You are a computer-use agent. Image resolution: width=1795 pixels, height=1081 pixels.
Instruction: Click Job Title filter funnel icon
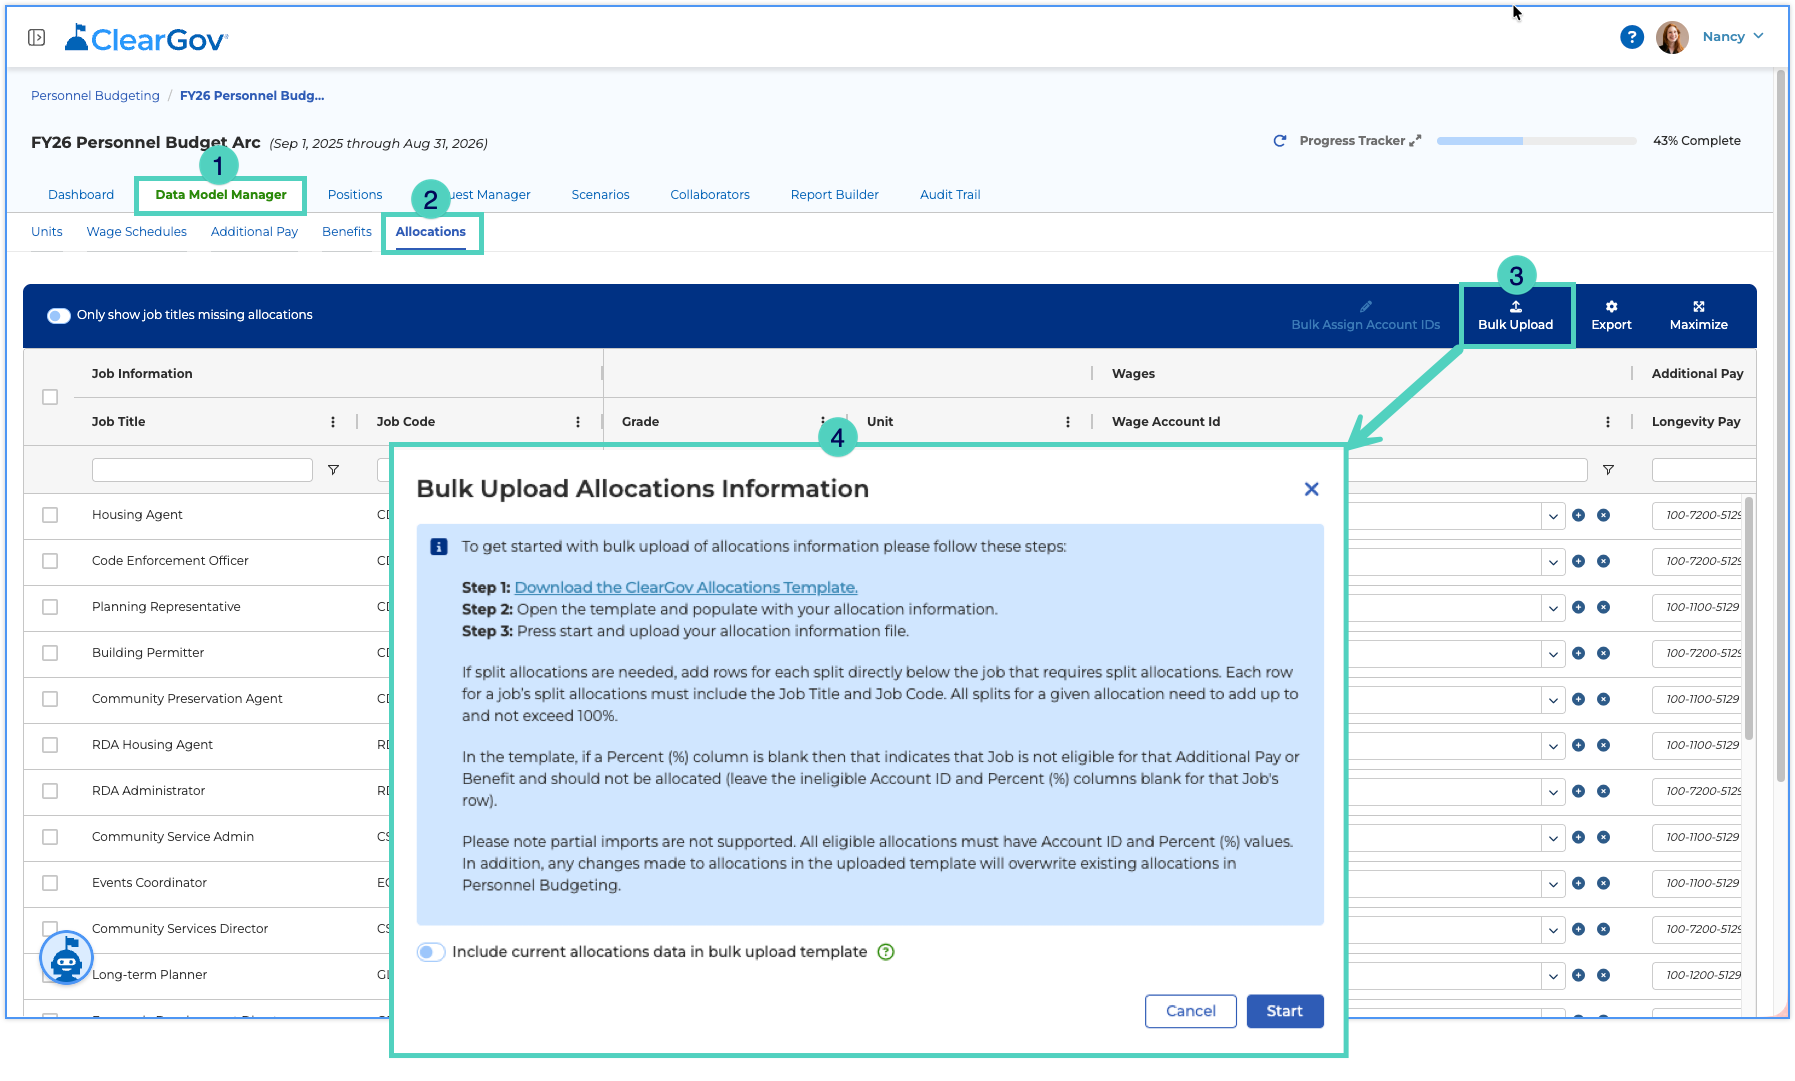click(x=333, y=470)
